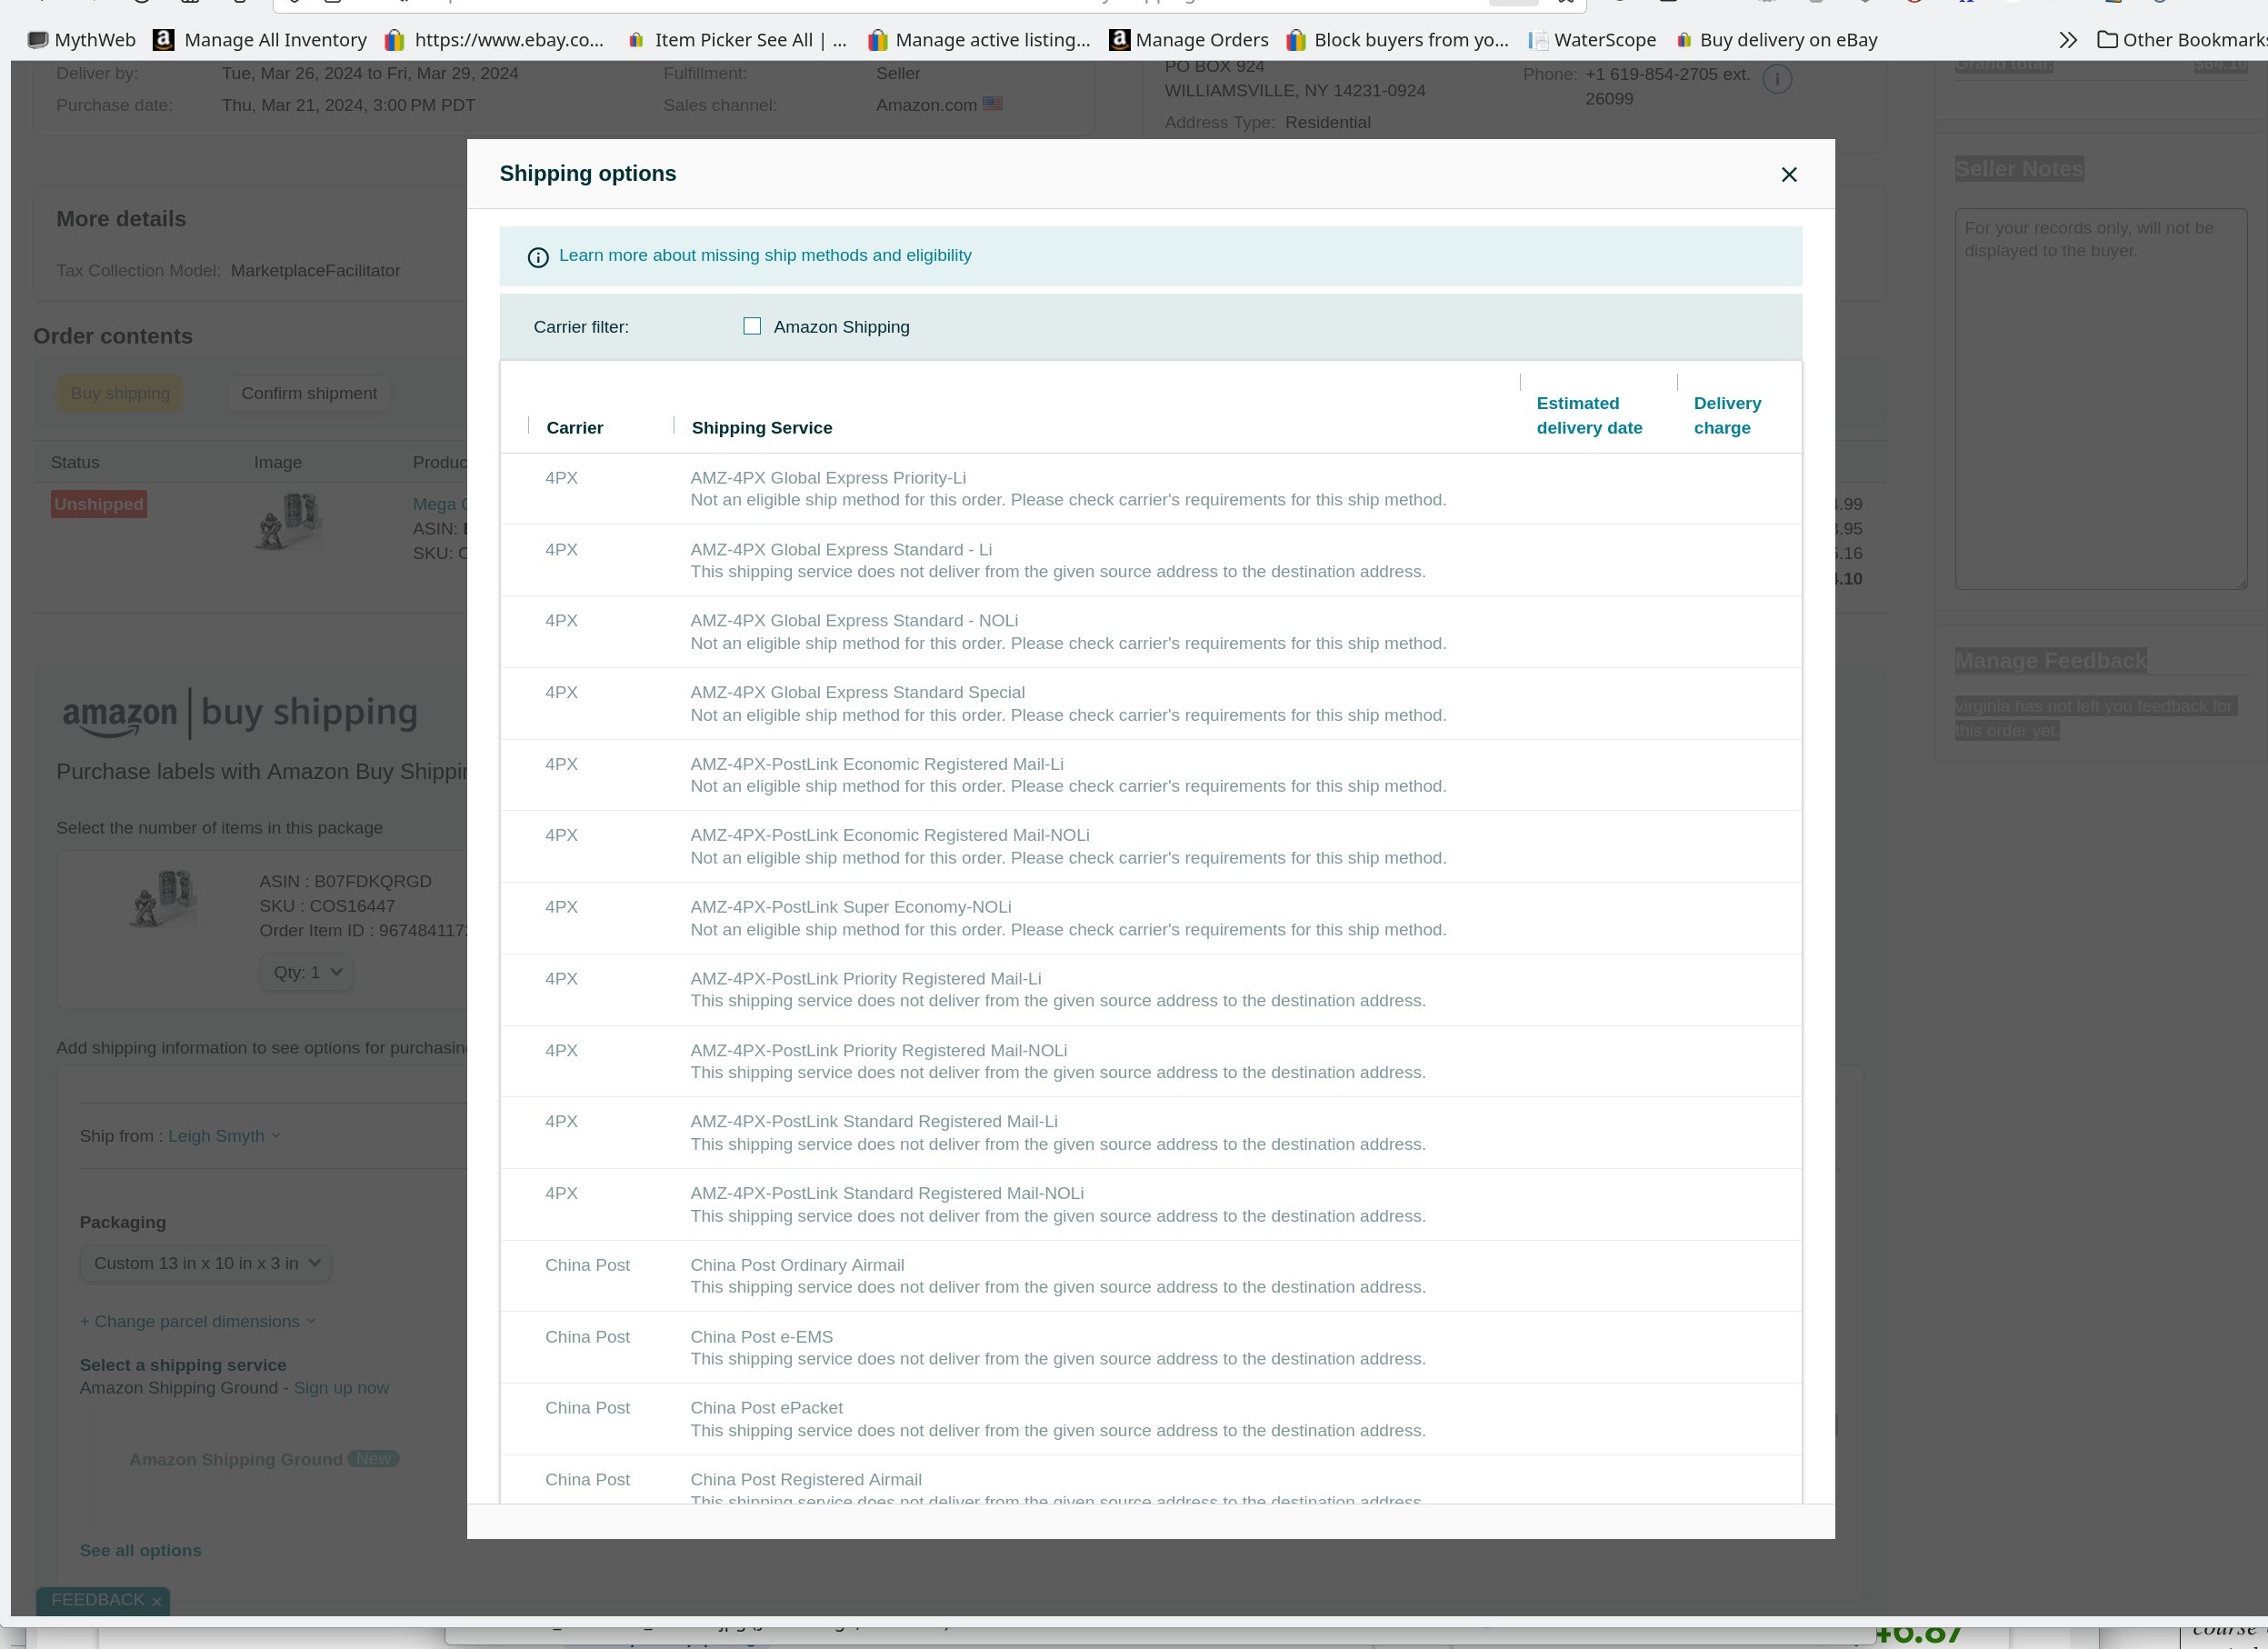Open Manage Orders bookmark
The height and width of the screenshot is (1649, 2268).
pos(1189,40)
